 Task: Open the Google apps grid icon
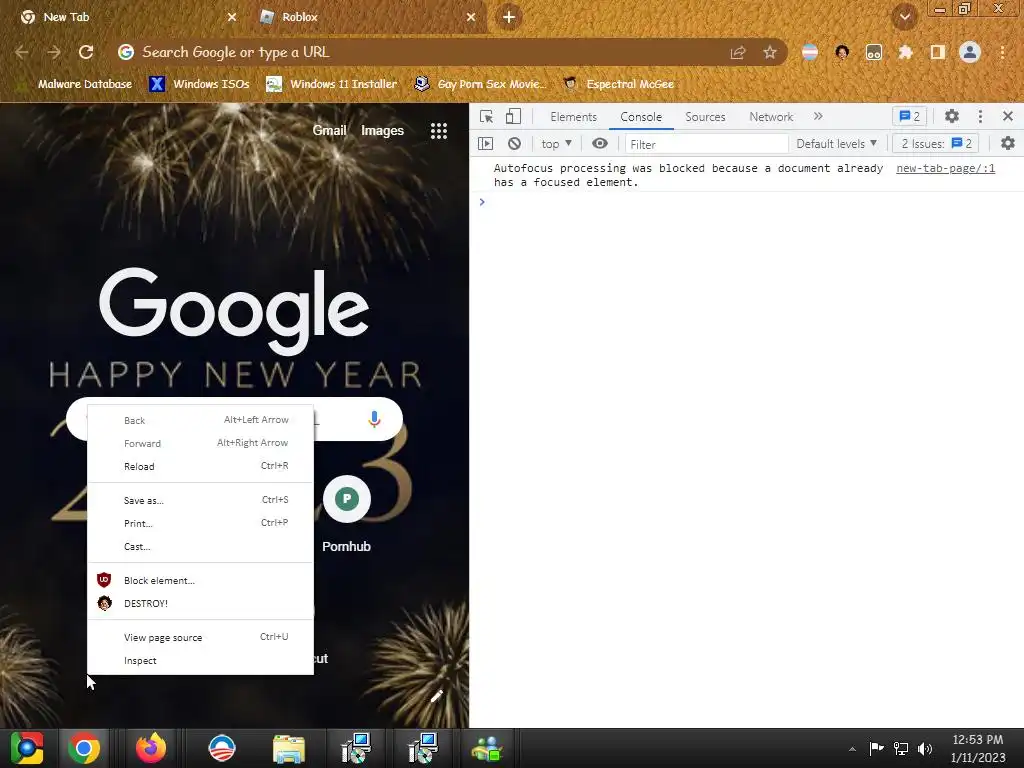[x=439, y=131]
